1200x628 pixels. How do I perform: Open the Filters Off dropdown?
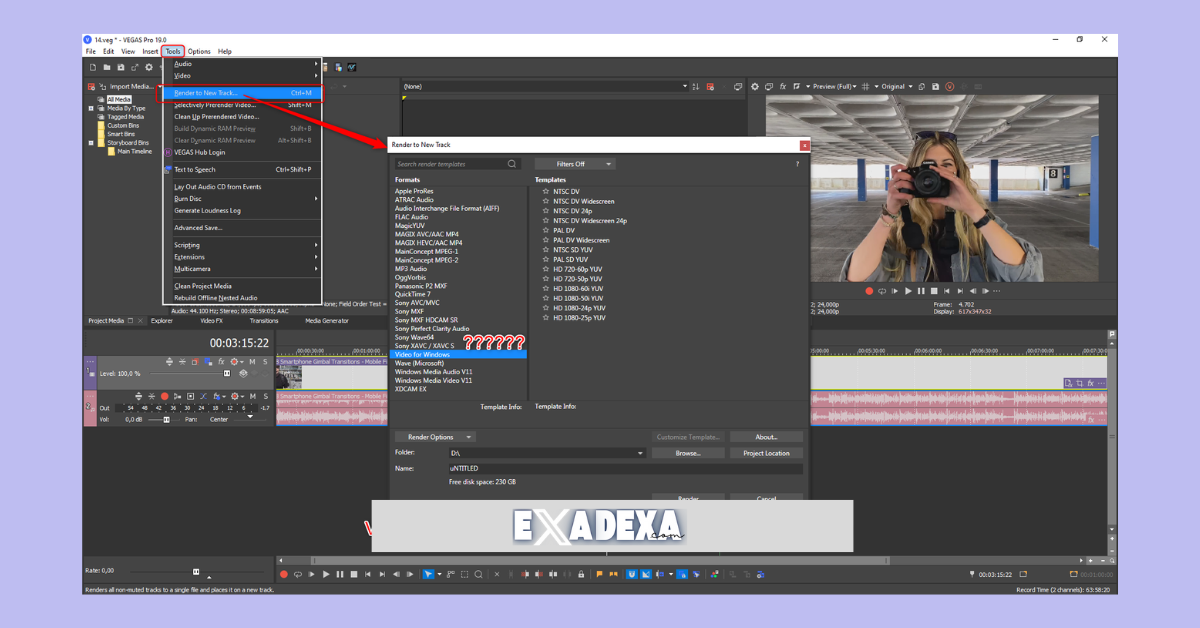coord(576,163)
